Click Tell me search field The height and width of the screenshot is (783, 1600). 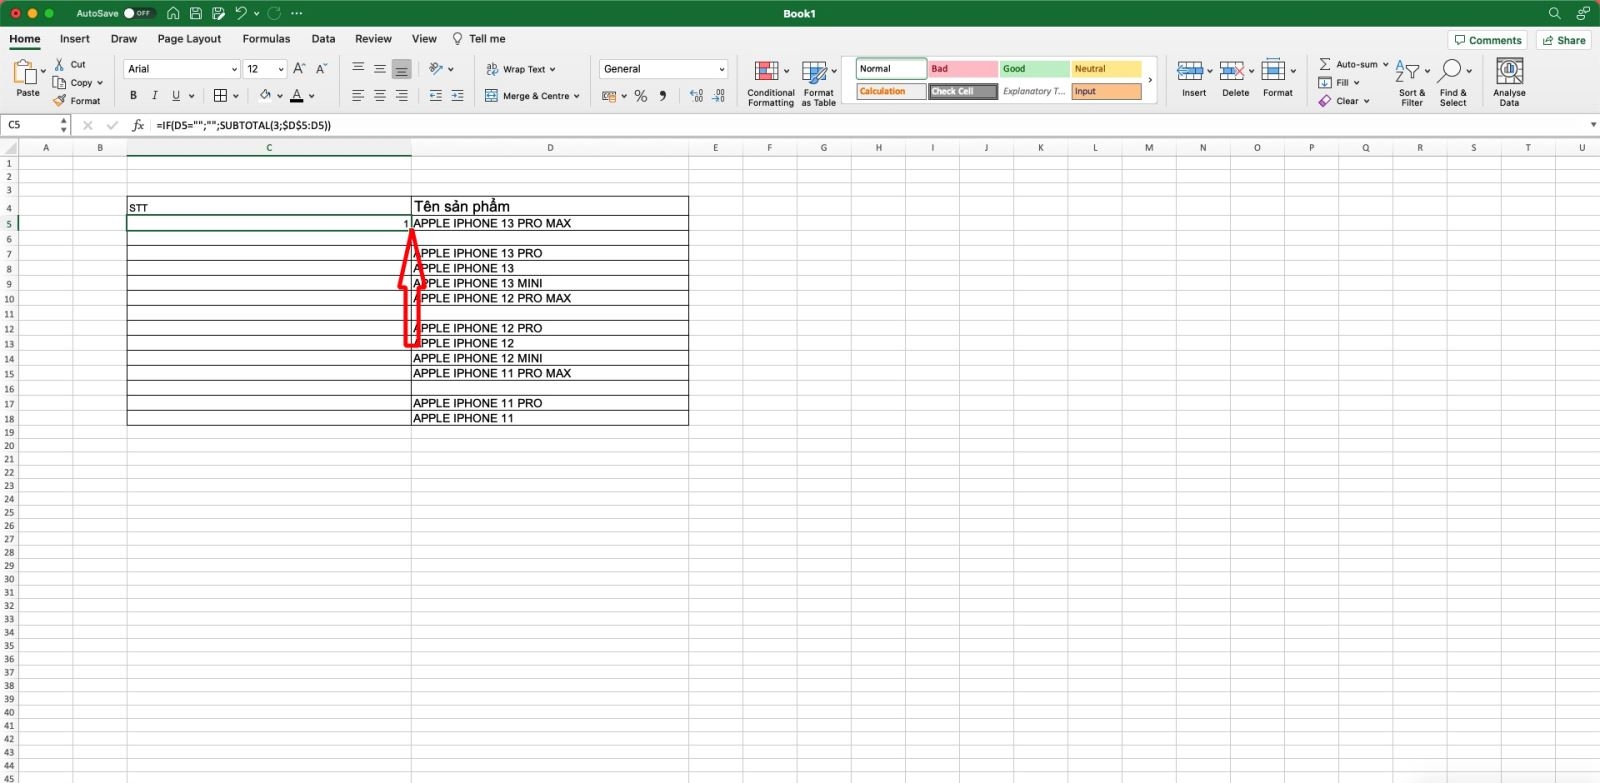(479, 39)
